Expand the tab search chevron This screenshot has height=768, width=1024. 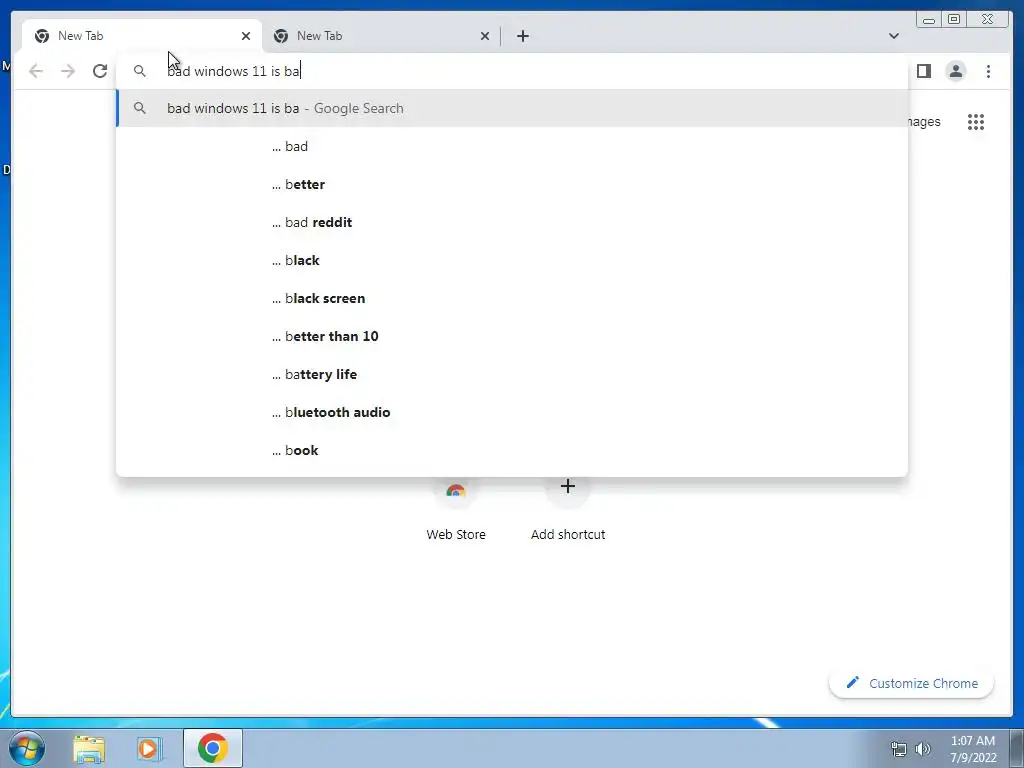pos(893,36)
